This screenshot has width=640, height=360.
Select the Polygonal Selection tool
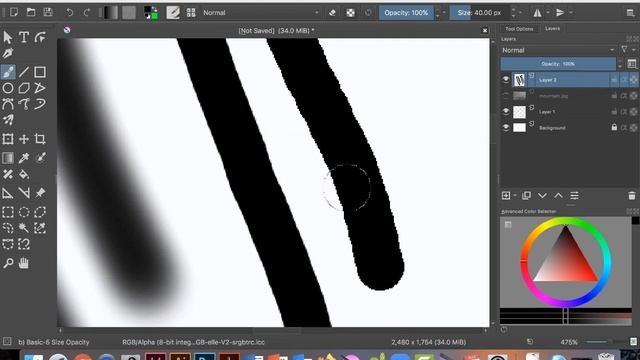click(x=40, y=212)
